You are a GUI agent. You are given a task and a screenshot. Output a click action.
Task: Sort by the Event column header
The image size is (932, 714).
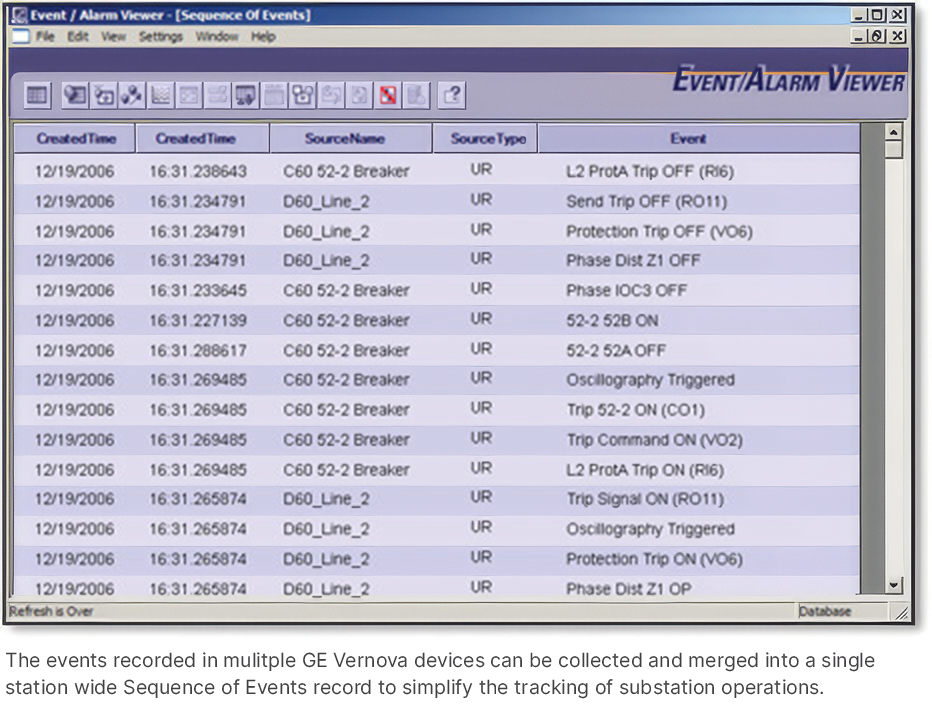click(699, 139)
